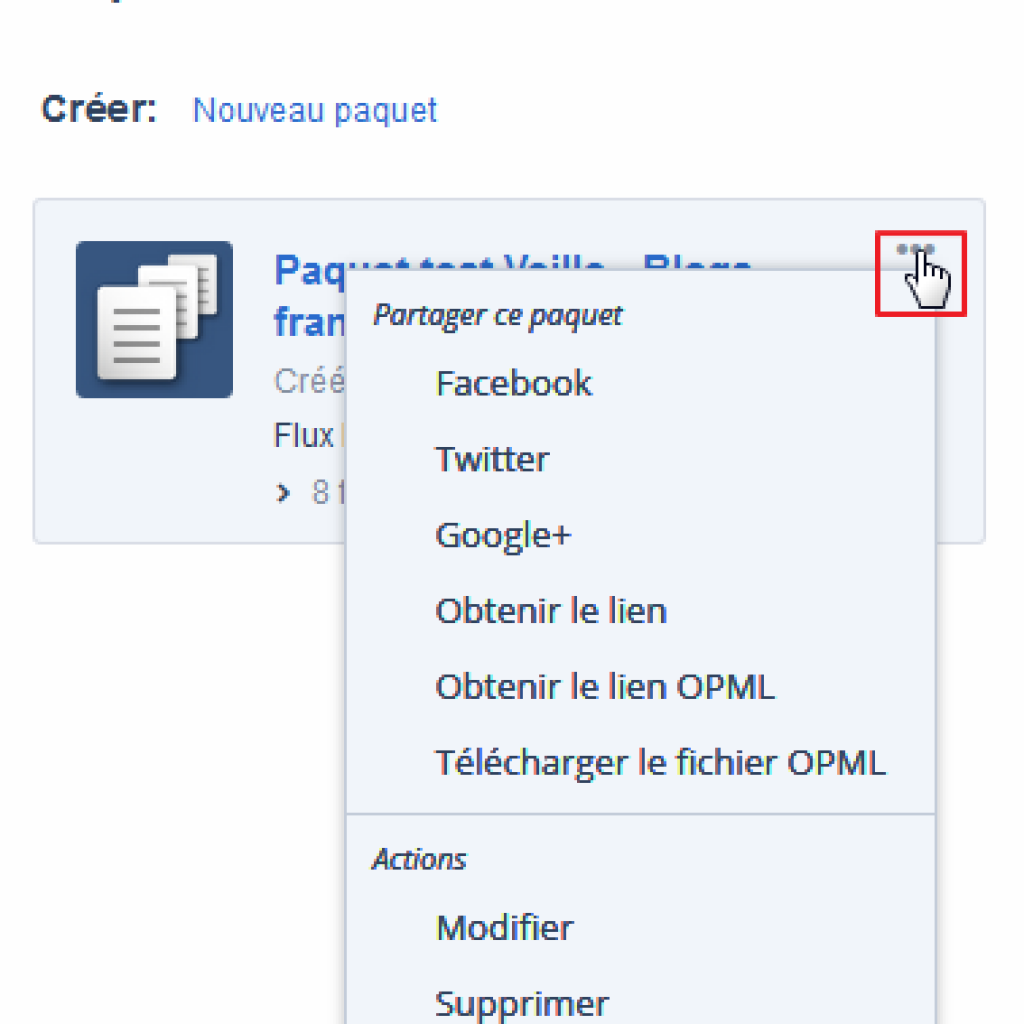The height and width of the screenshot is (1024, 1024).
Task: Share this bundle on Twitter
Action: point(492,458)
